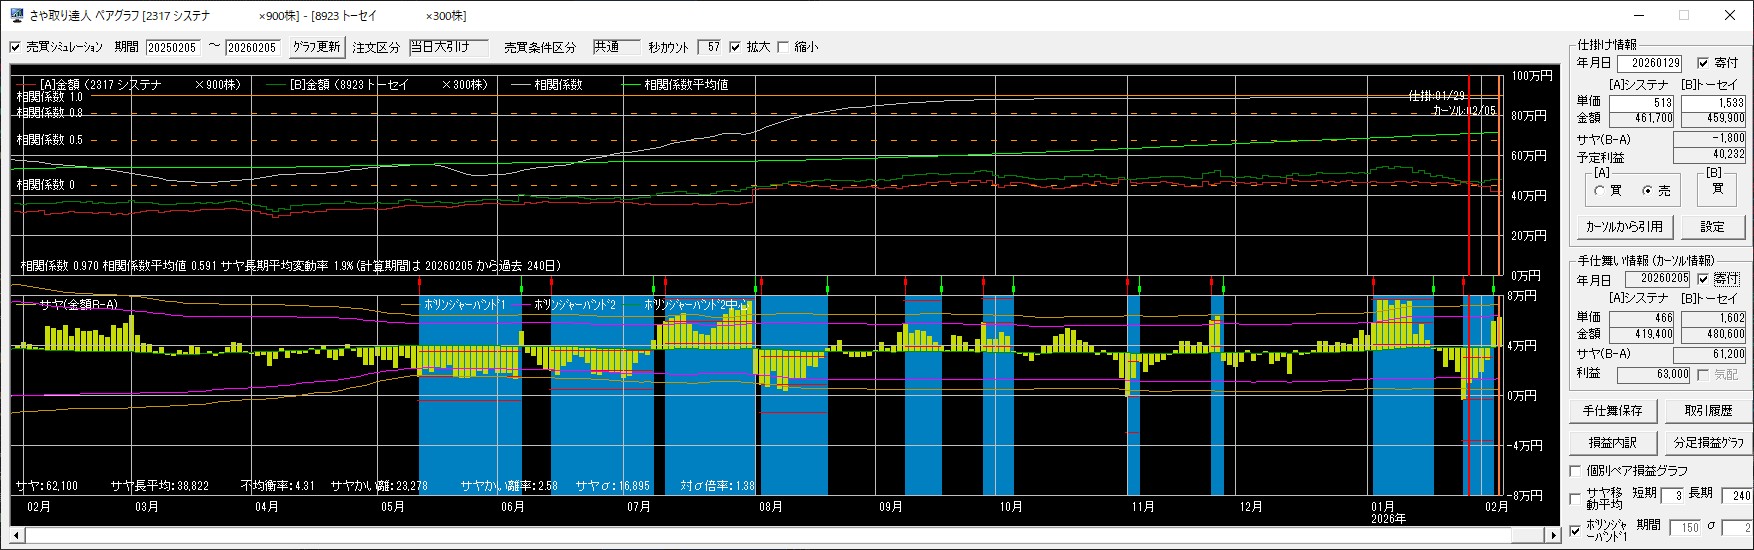Image resolution: width=1754 pixels, height=550 pixels.
Task: Click the 手仕舞保存 button
Action: 1612,411
